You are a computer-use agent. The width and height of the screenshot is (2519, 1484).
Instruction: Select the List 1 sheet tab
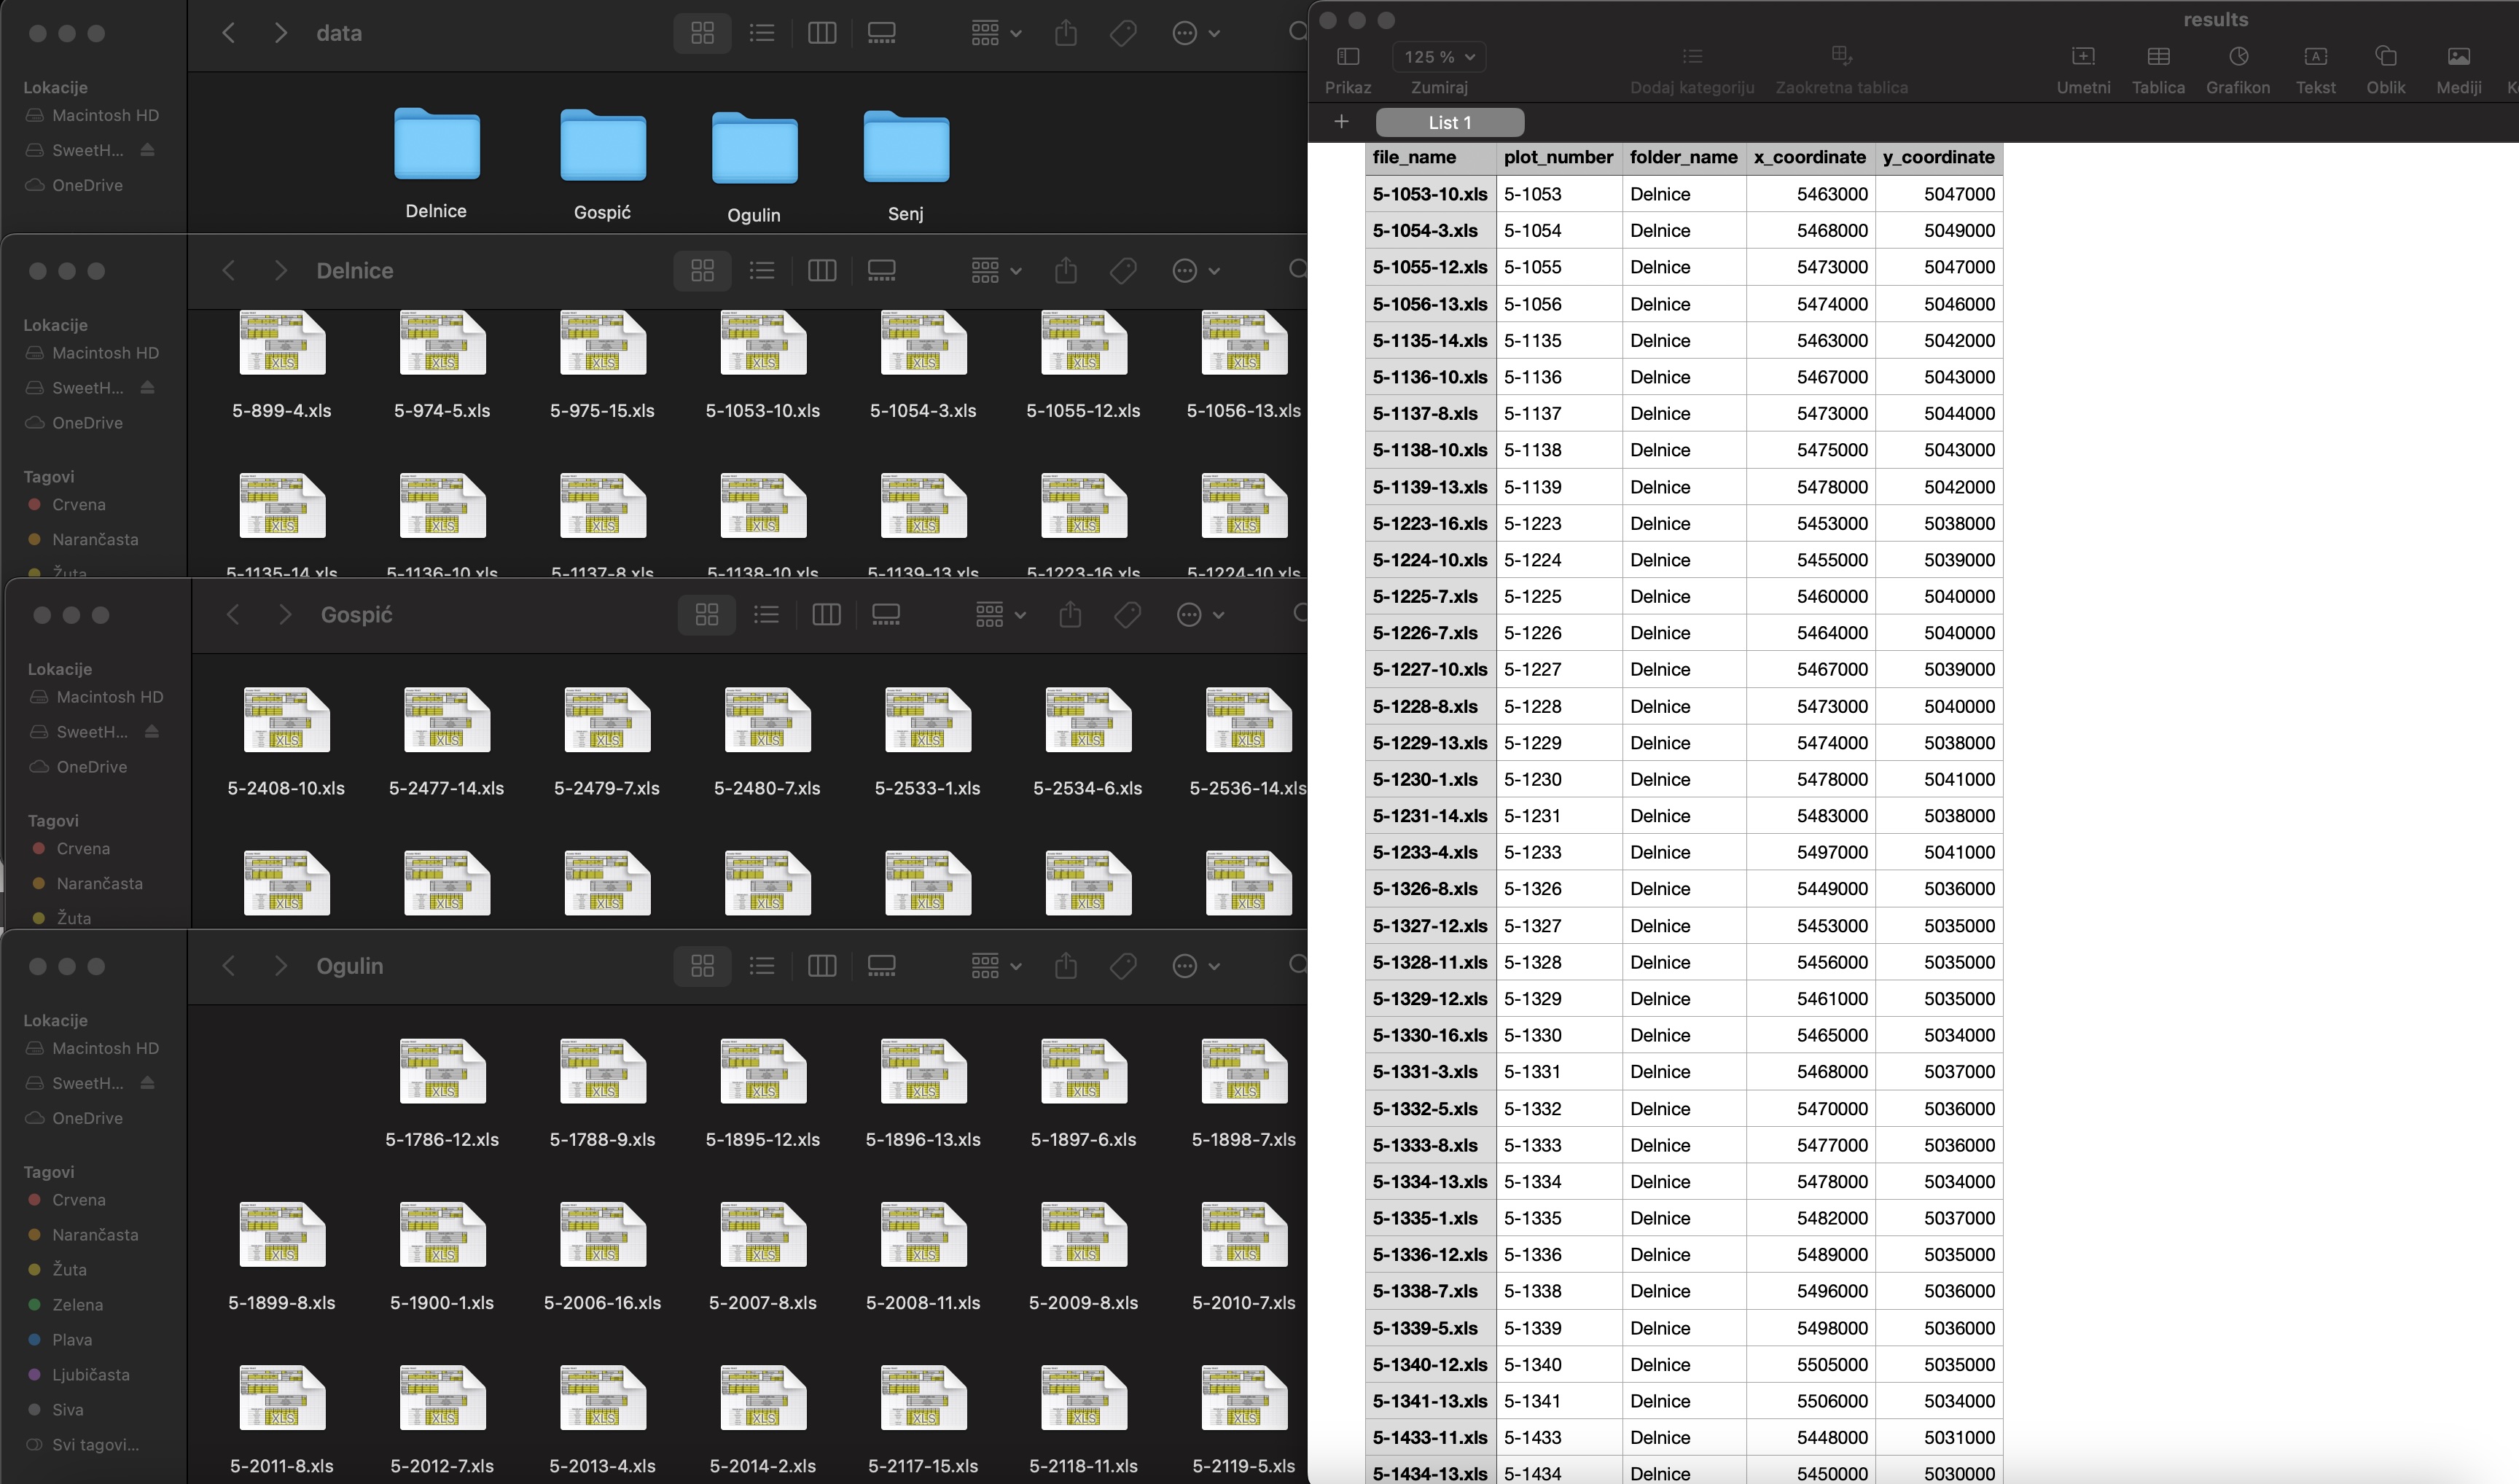pyautogui.click(x=1450, y=123)
